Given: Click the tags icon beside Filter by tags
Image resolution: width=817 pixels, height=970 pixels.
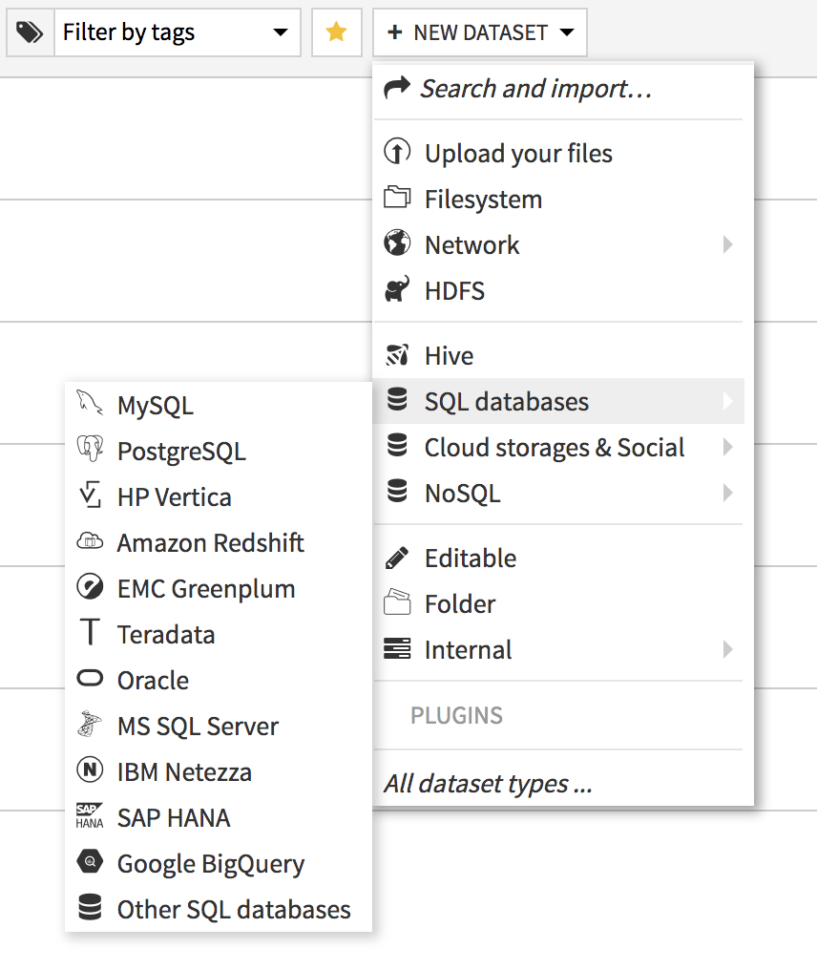Looking at the screenshot, I should click(x=30, y=32).
